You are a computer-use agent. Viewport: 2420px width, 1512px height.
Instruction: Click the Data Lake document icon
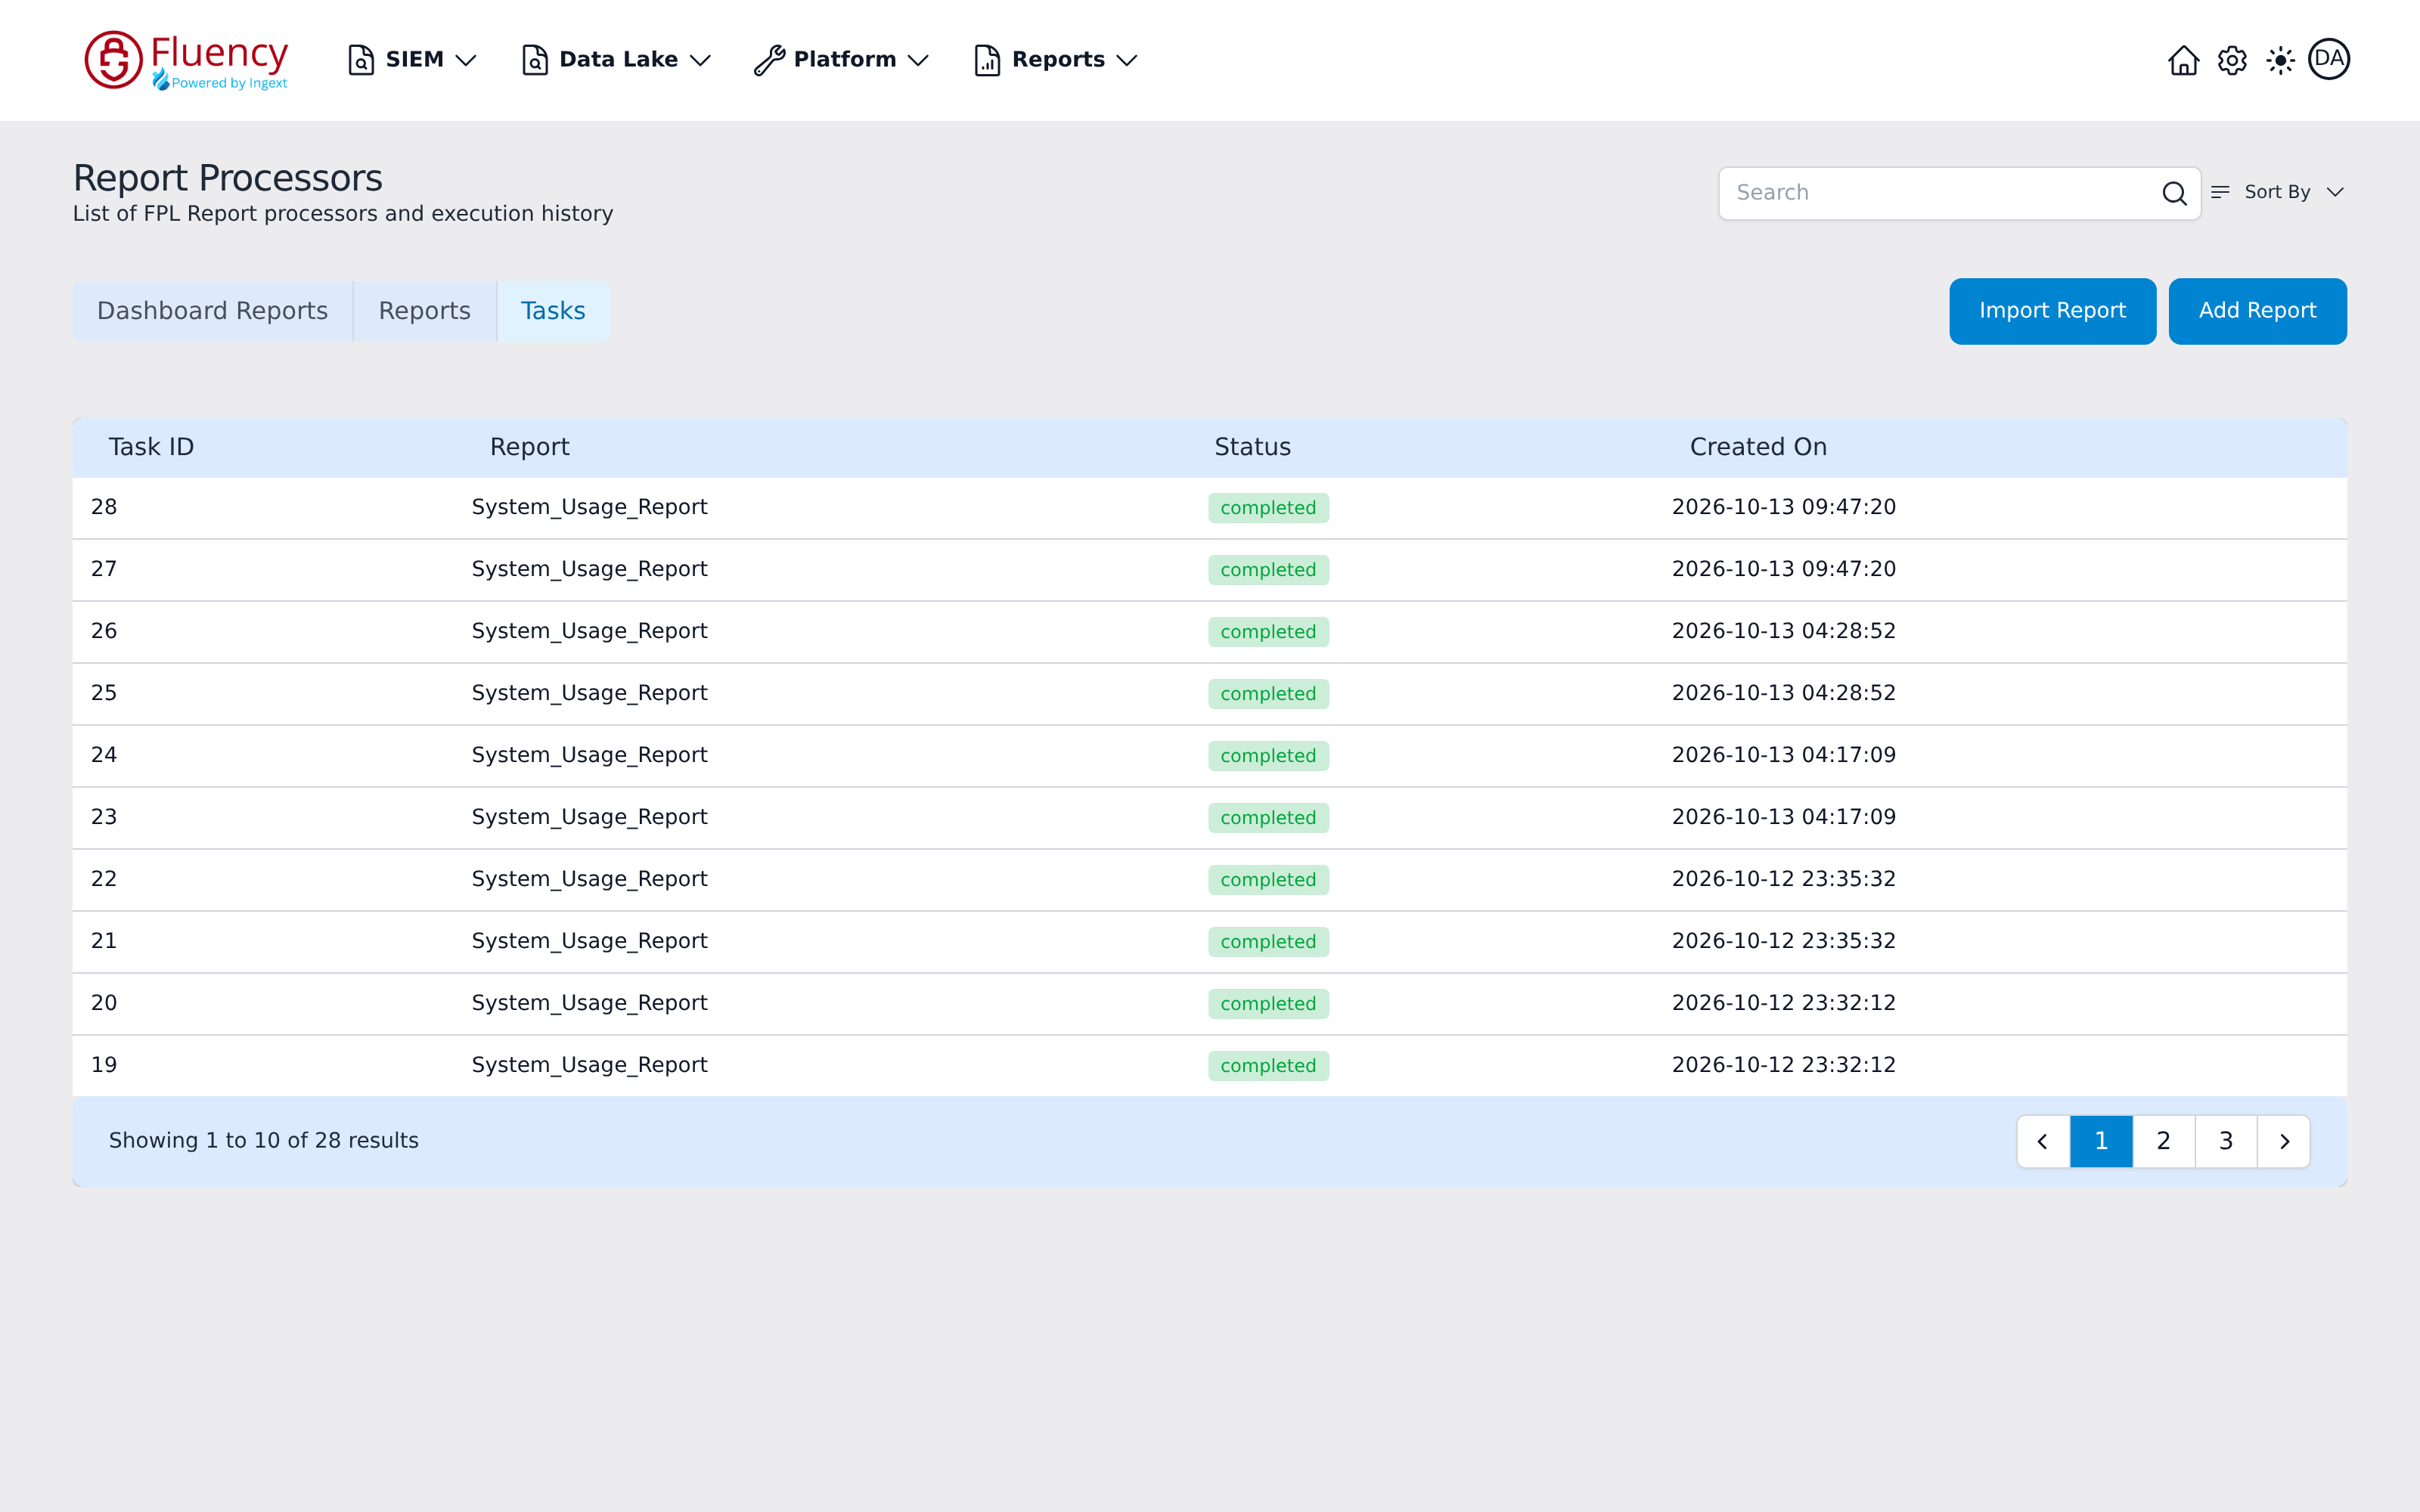pos(535,60)
